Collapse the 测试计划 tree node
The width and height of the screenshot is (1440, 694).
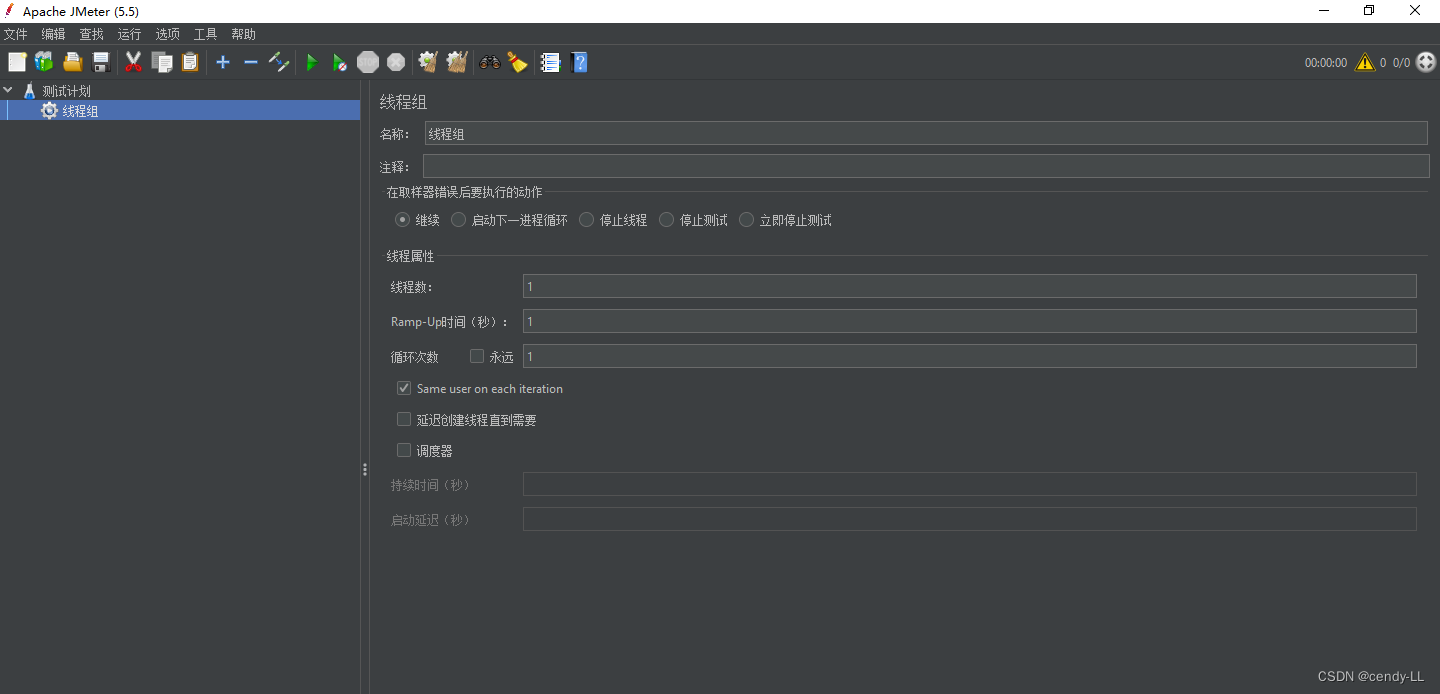coord(8,89)
